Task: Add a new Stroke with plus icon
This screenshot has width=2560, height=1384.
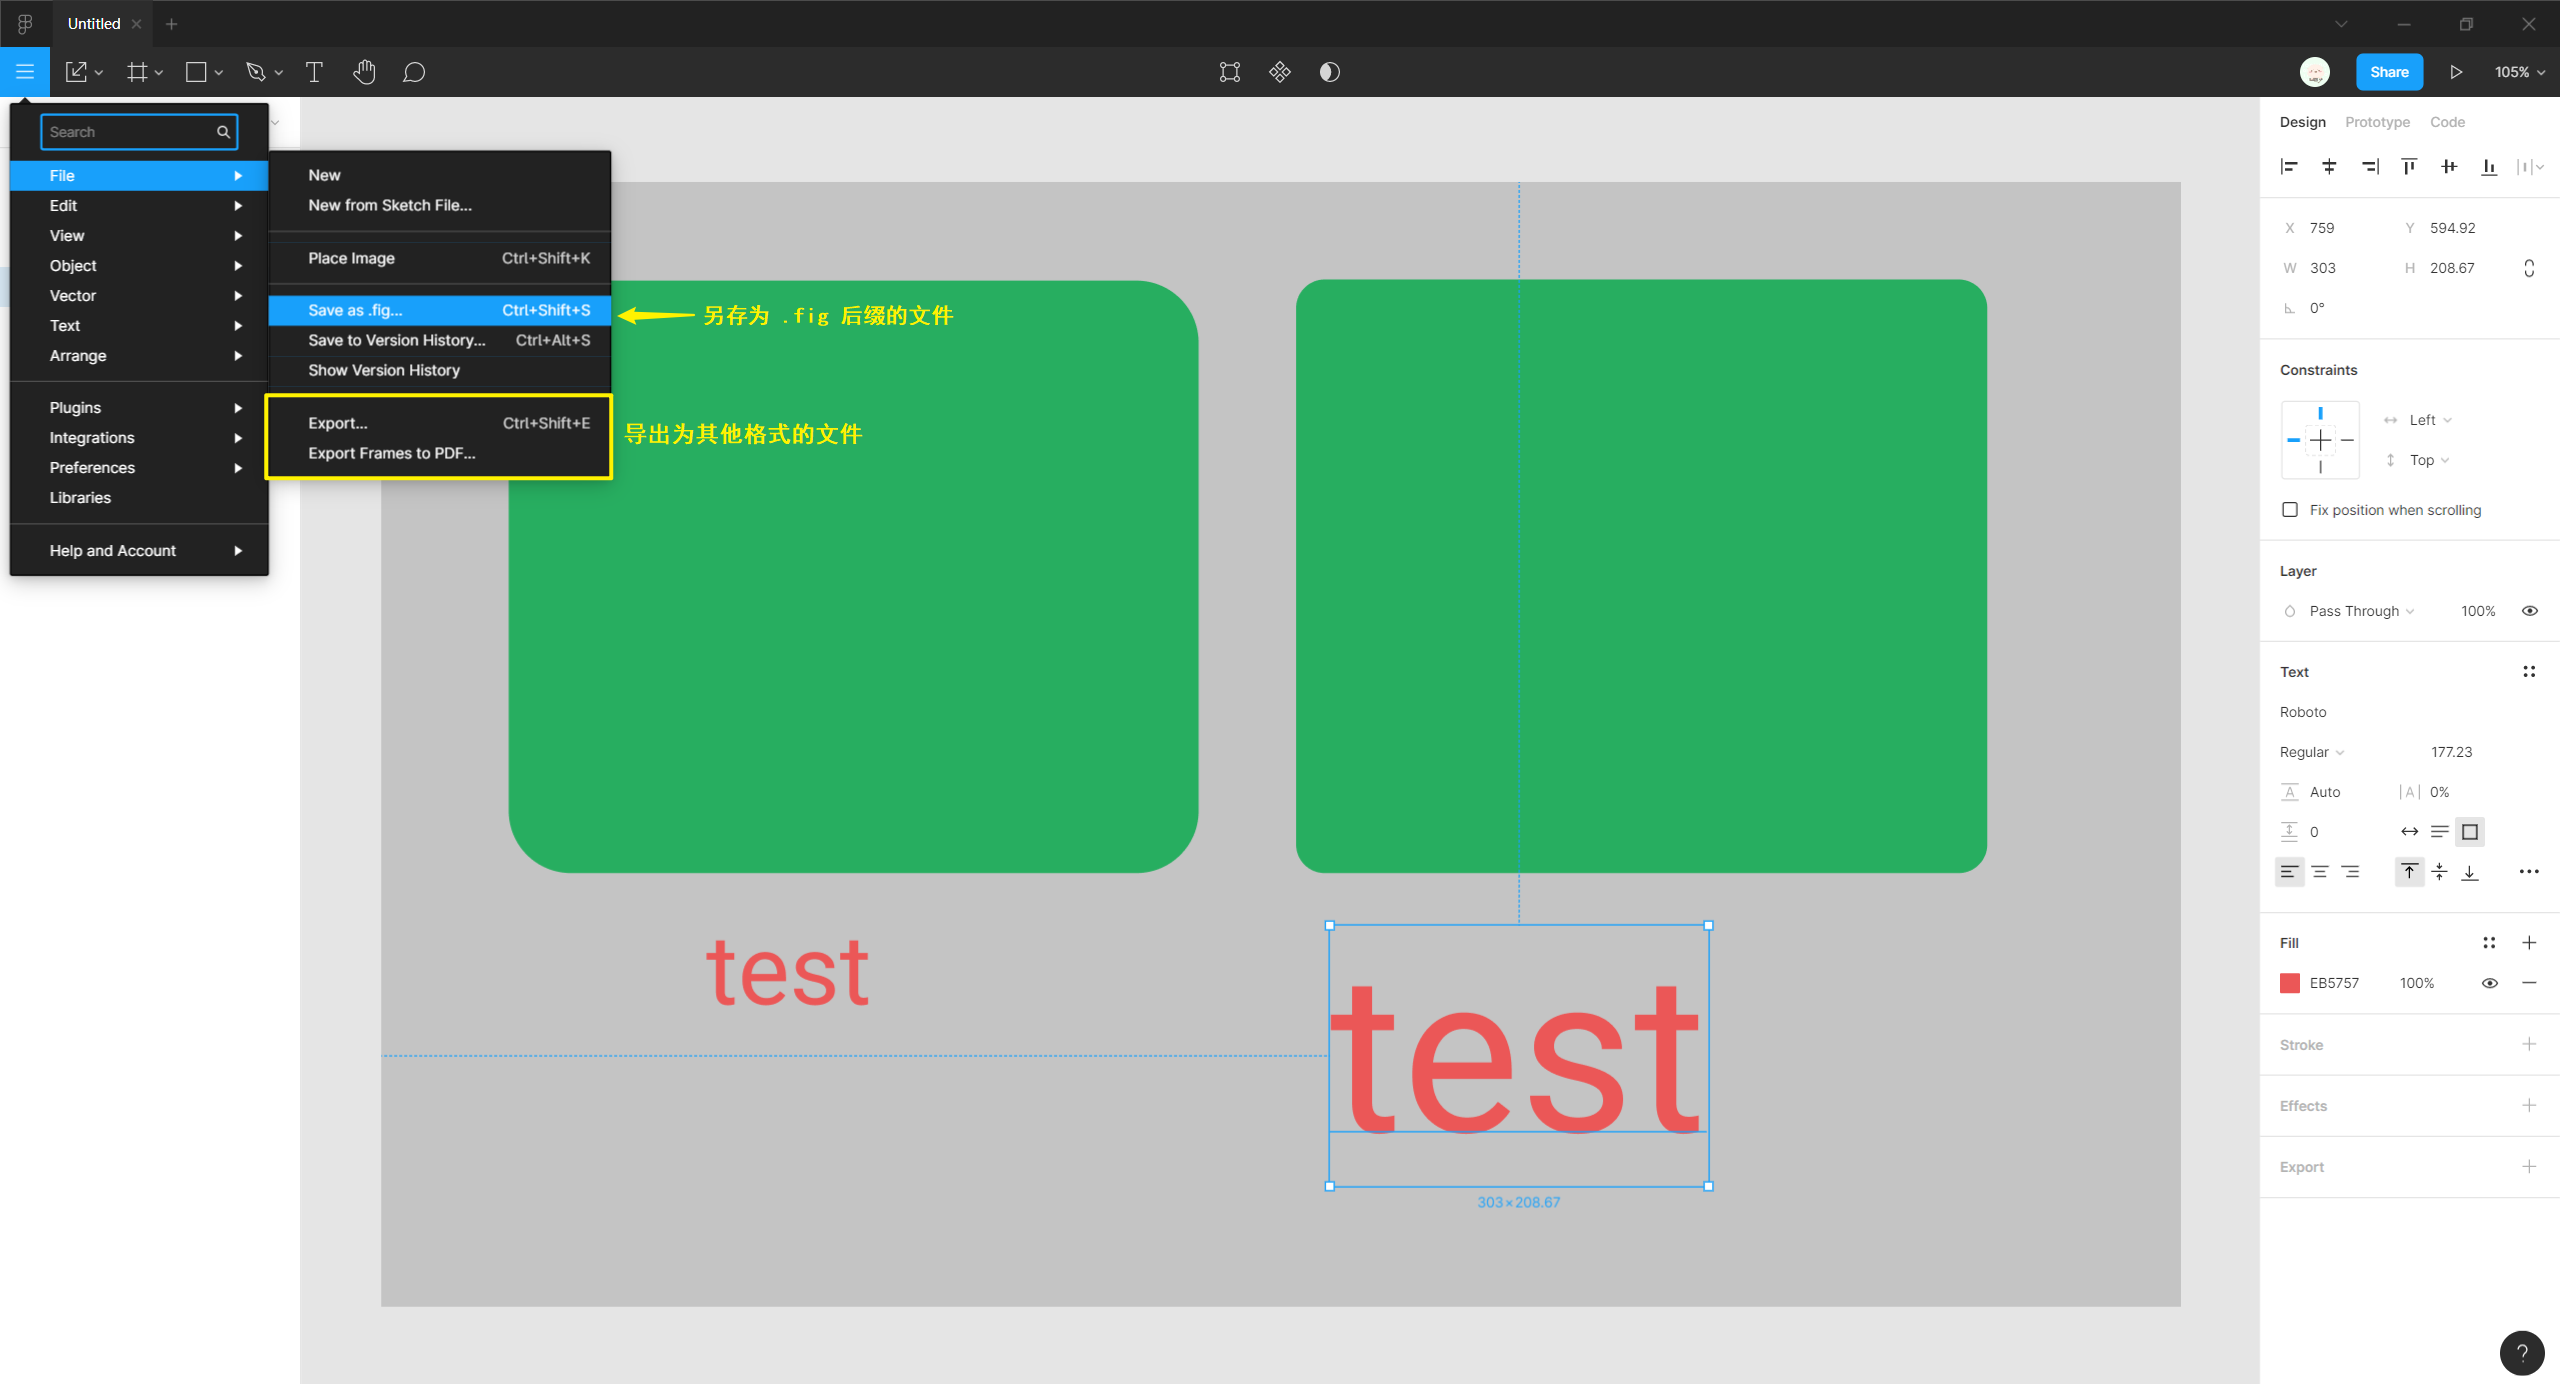Action: (2528, 1044)
